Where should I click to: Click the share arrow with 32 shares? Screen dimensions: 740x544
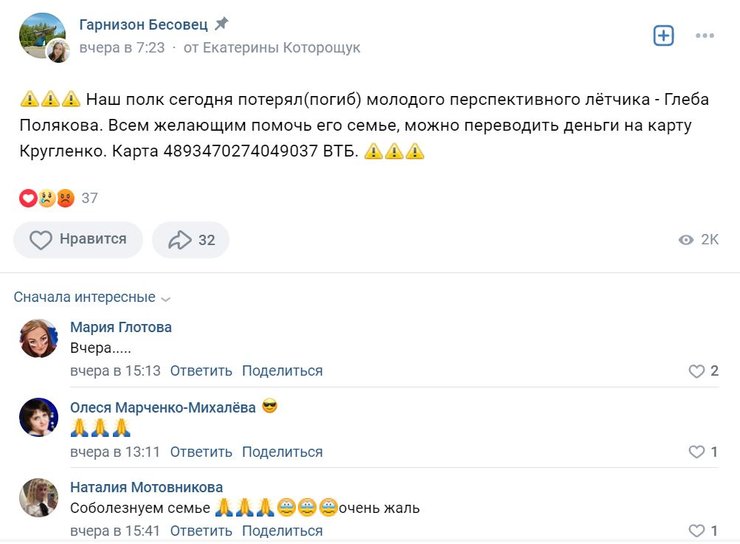click(193, 240)
